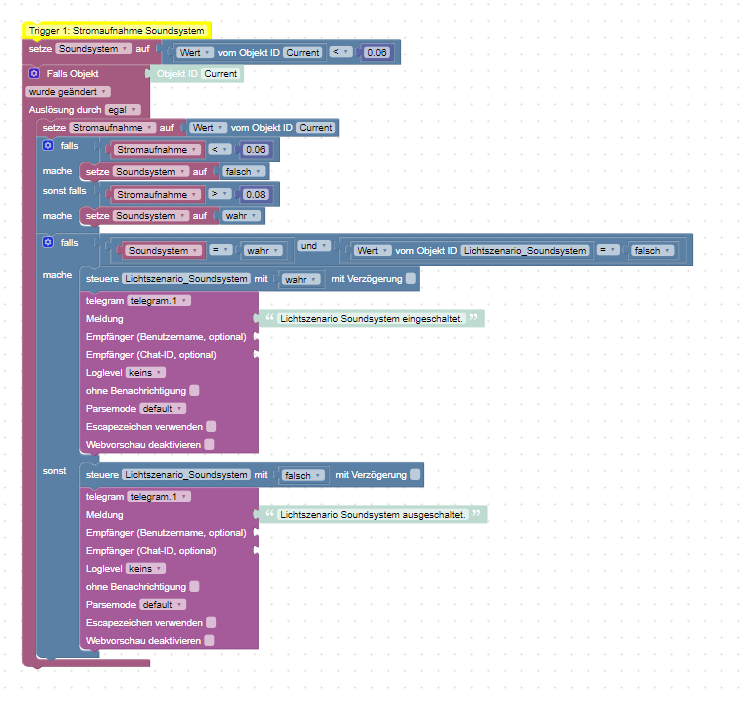Open the 'wahr' dropdown in setze Soundsystem auf wahr

coord(242,216)
